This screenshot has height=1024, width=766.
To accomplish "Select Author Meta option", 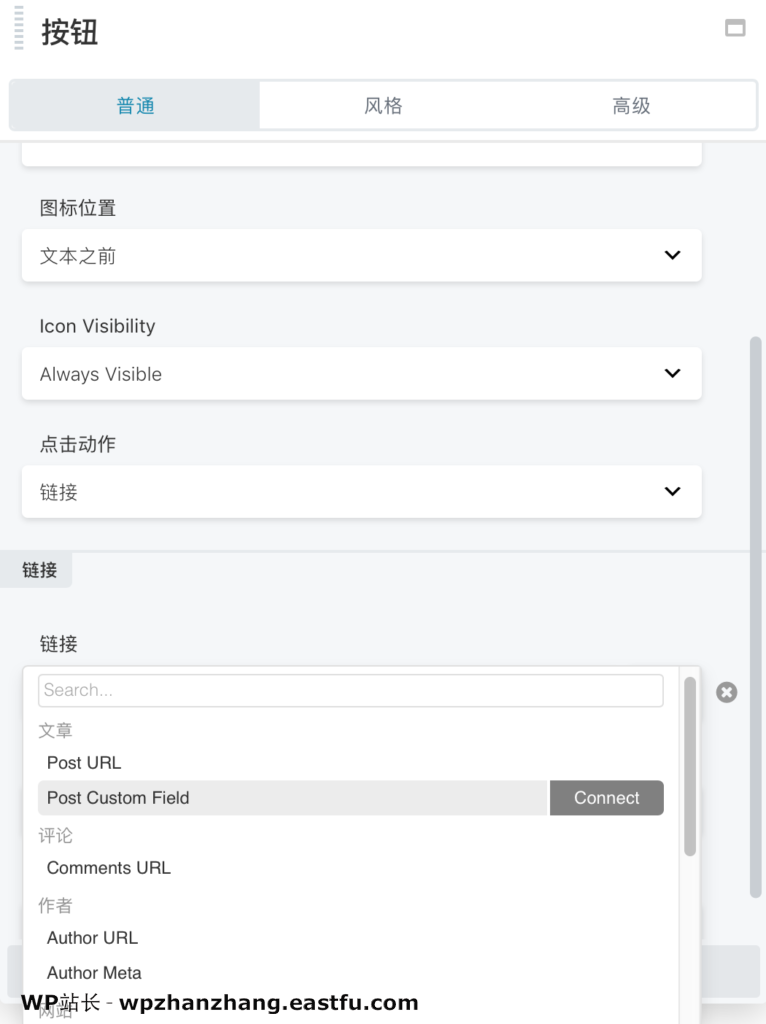I will pyautogui.click(x=94, y=973).
